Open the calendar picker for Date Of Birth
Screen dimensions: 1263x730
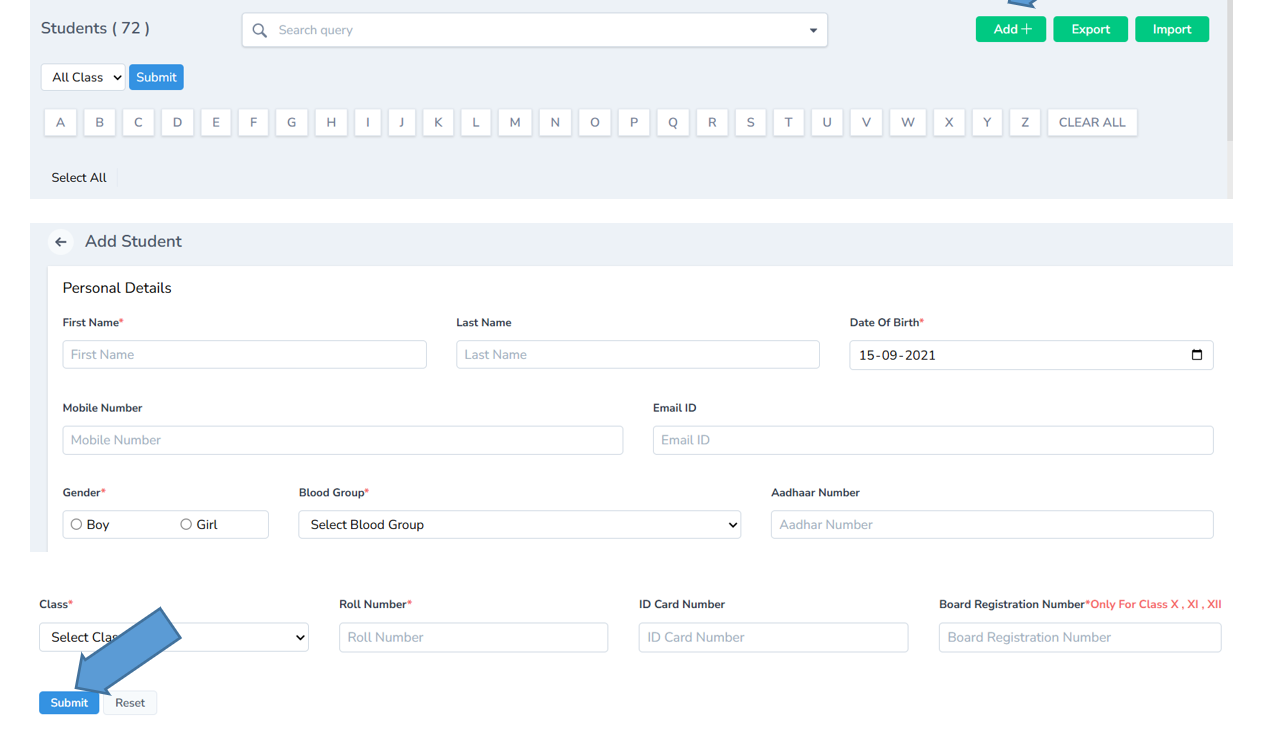(1197, 354)
